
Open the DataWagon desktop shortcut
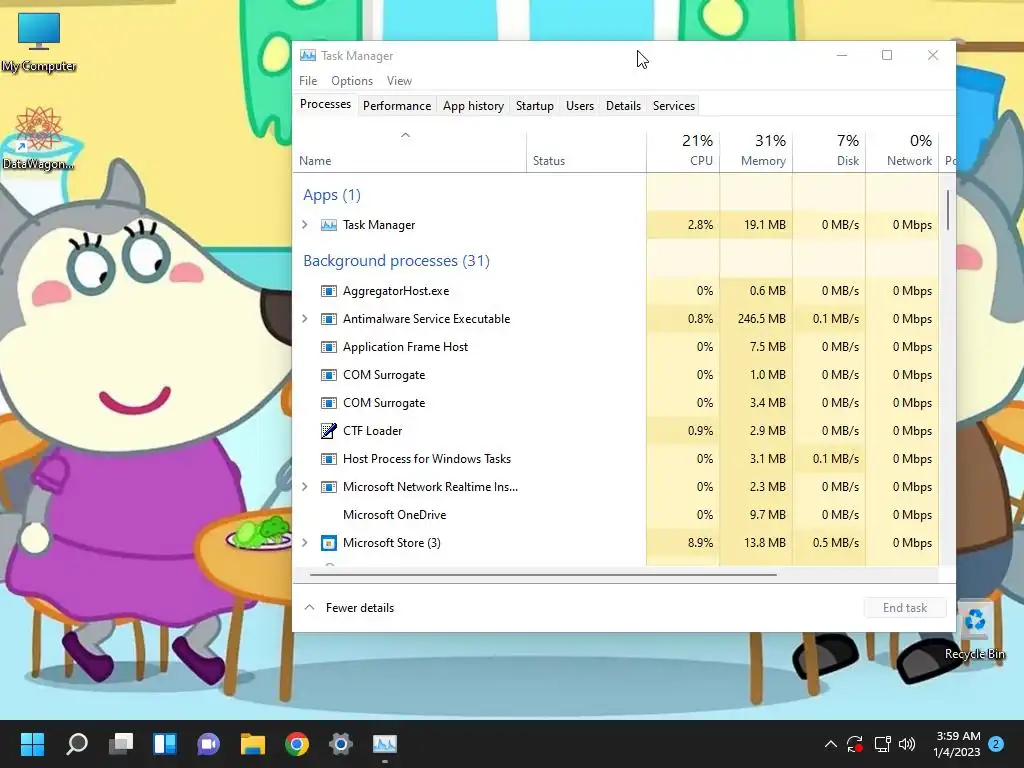point(39,138)
